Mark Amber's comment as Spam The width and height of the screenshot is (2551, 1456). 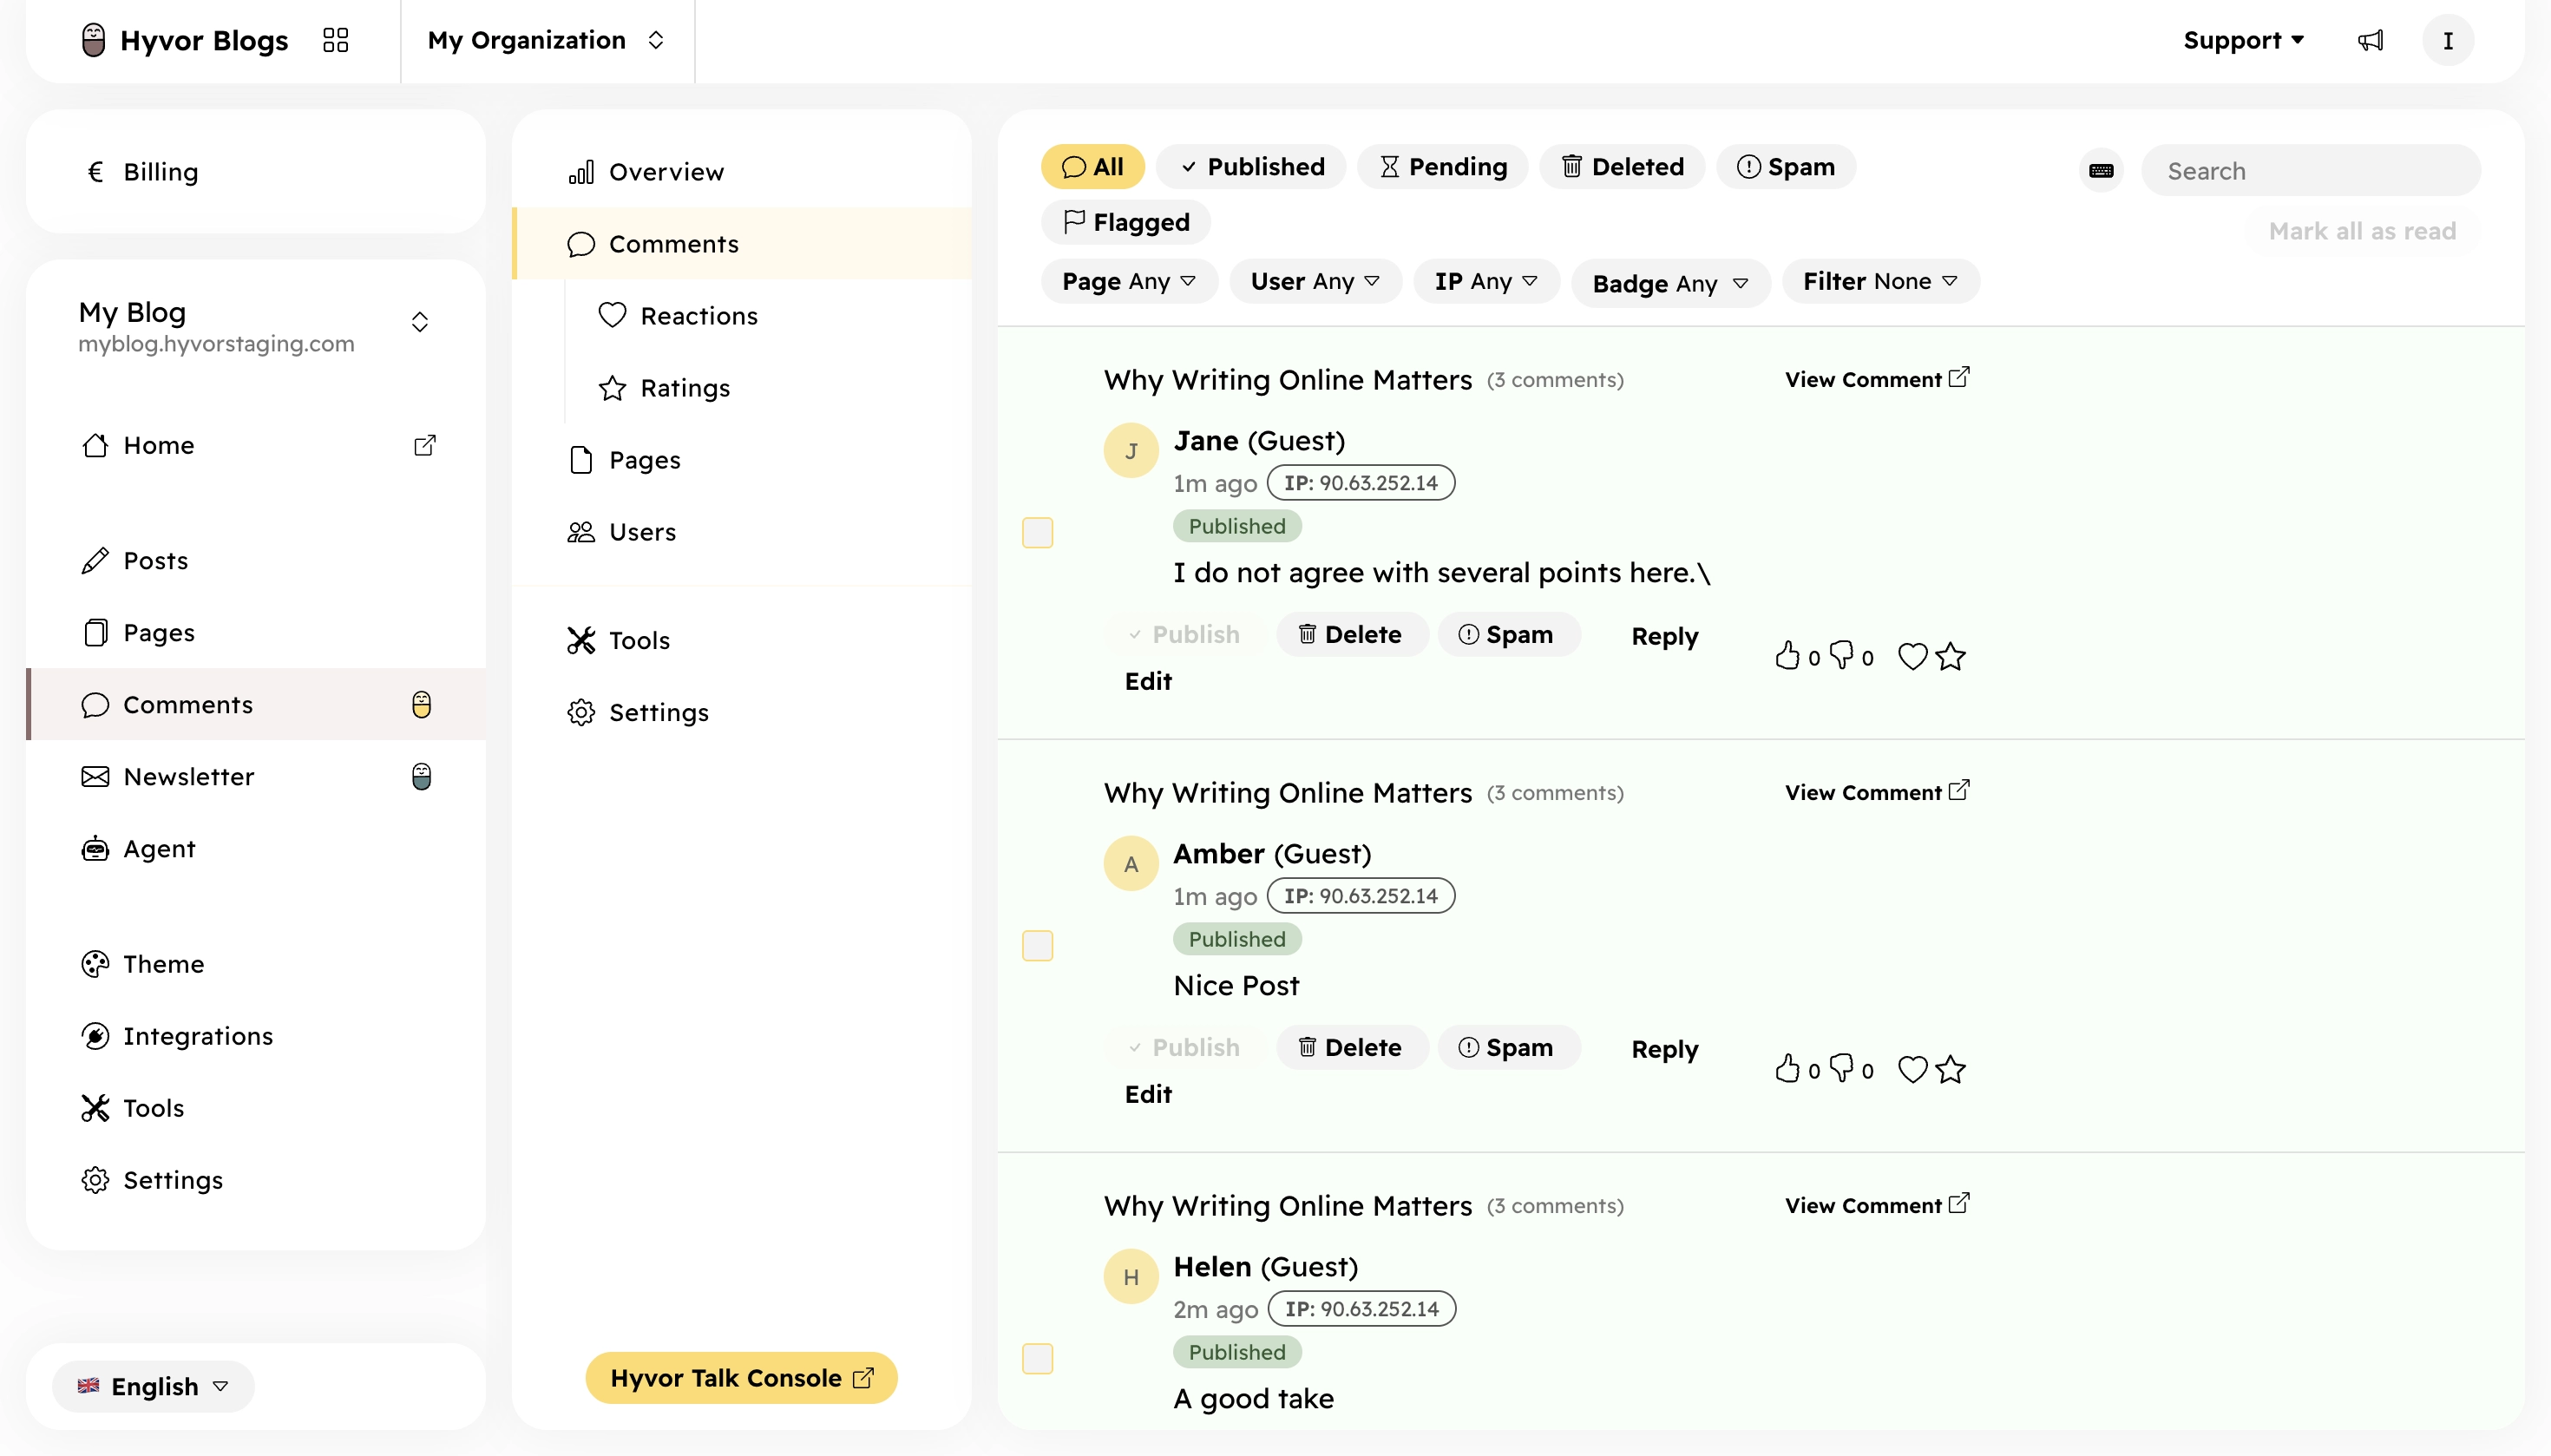point(1509,1048)
